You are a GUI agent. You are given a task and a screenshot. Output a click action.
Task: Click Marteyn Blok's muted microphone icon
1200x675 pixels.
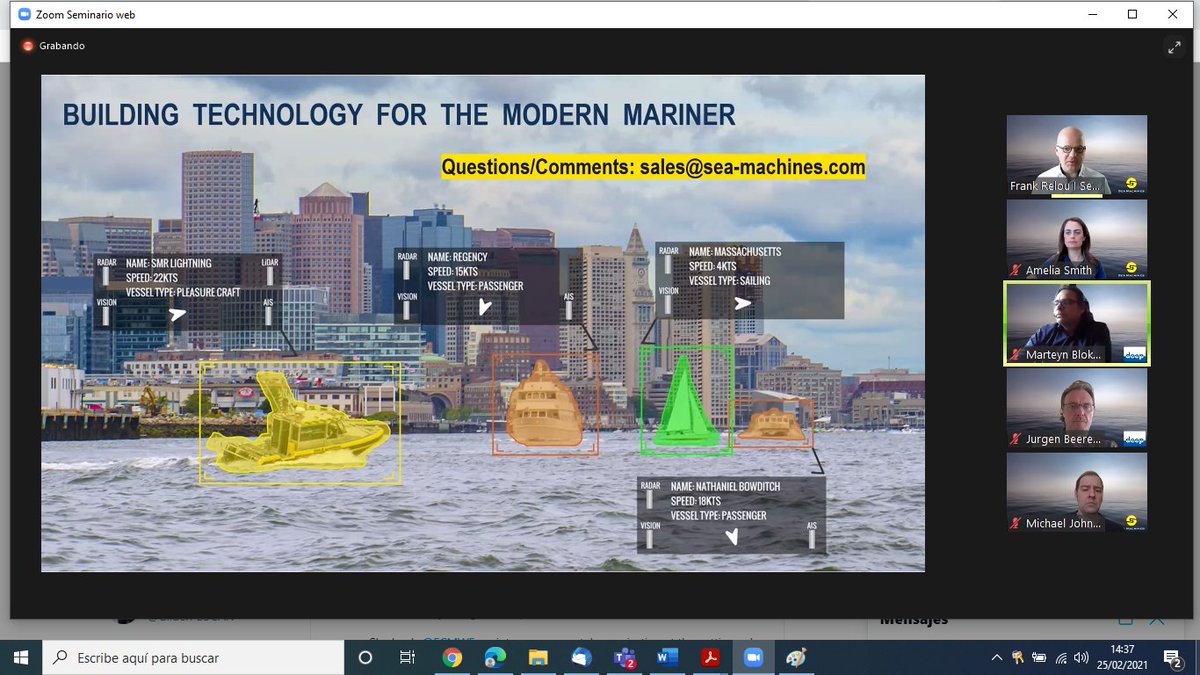click(x=1016, y=355)
